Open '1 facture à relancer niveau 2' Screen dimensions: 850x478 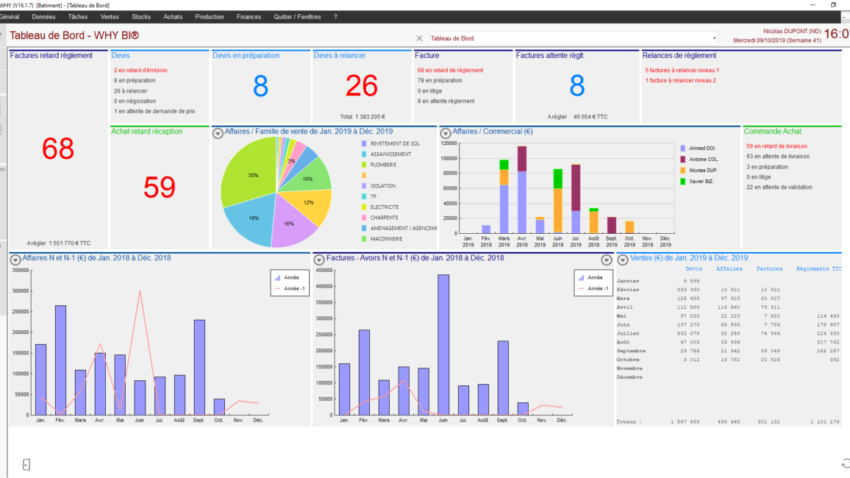[x=680, y=80]
